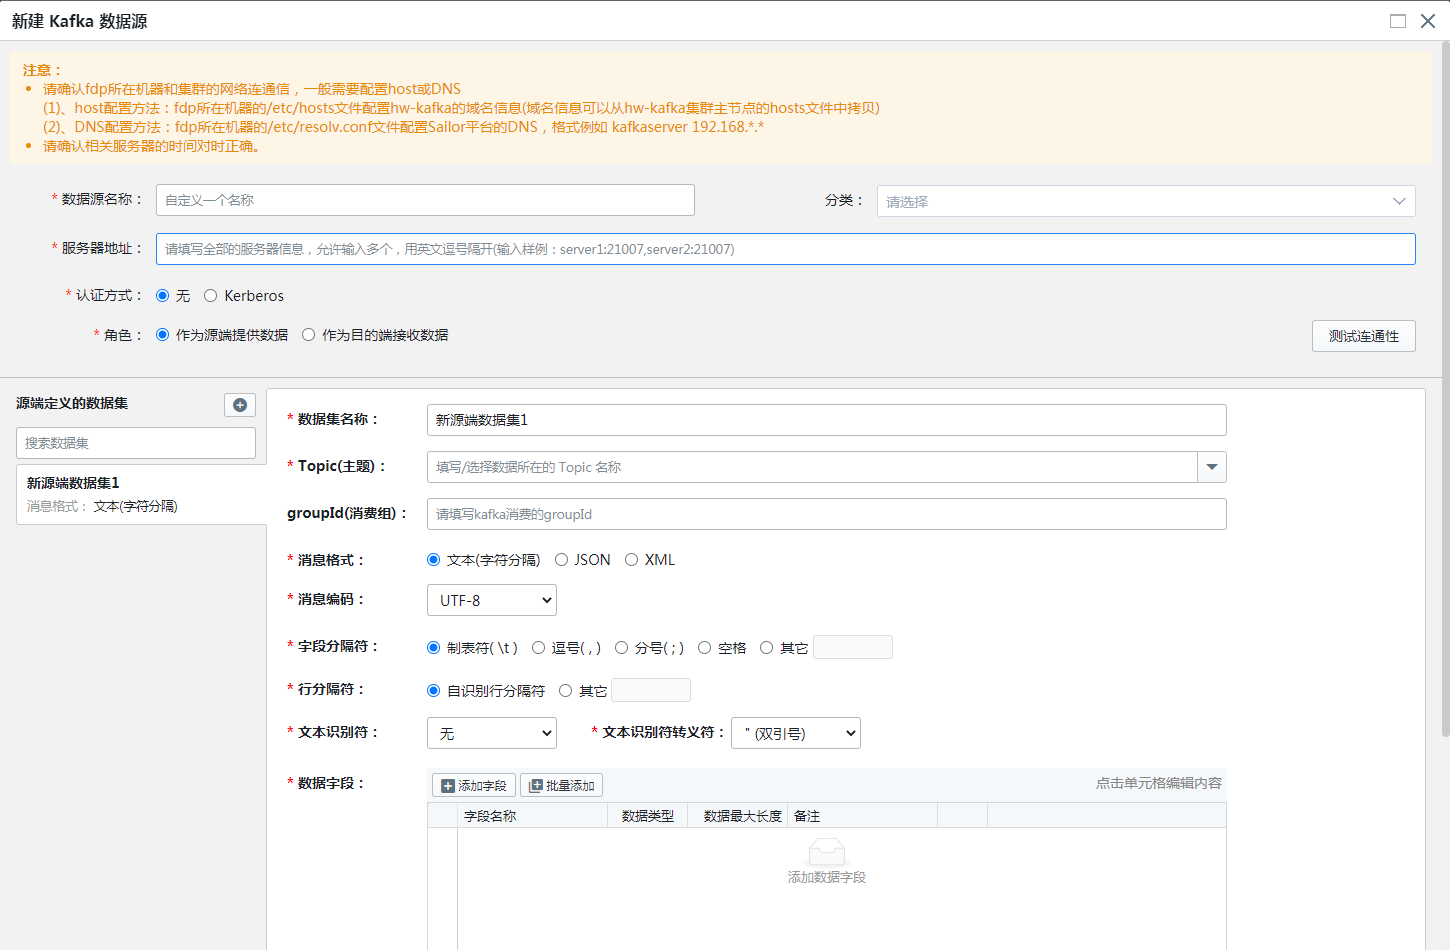The width and height of the screenshot is (1450, 950).
Task: Select 无 authentication radio button
Action: click(x=163, y=296)
